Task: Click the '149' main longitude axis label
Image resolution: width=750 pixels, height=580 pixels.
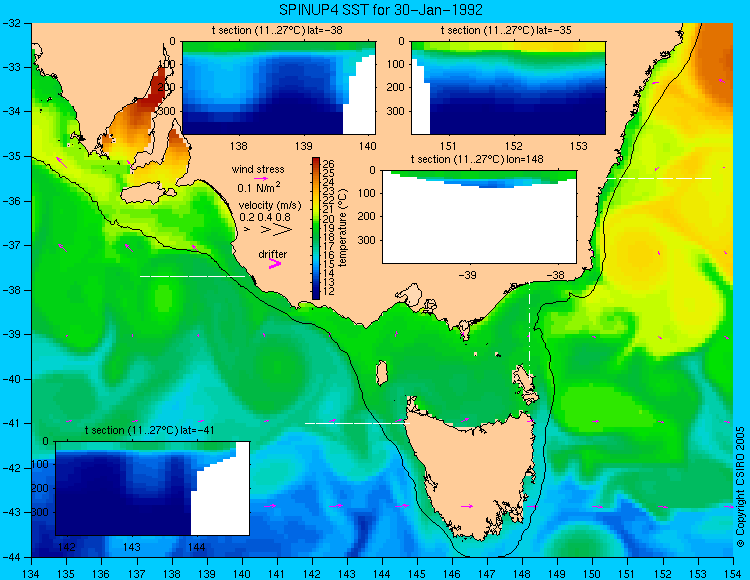Action: point(557,574)
